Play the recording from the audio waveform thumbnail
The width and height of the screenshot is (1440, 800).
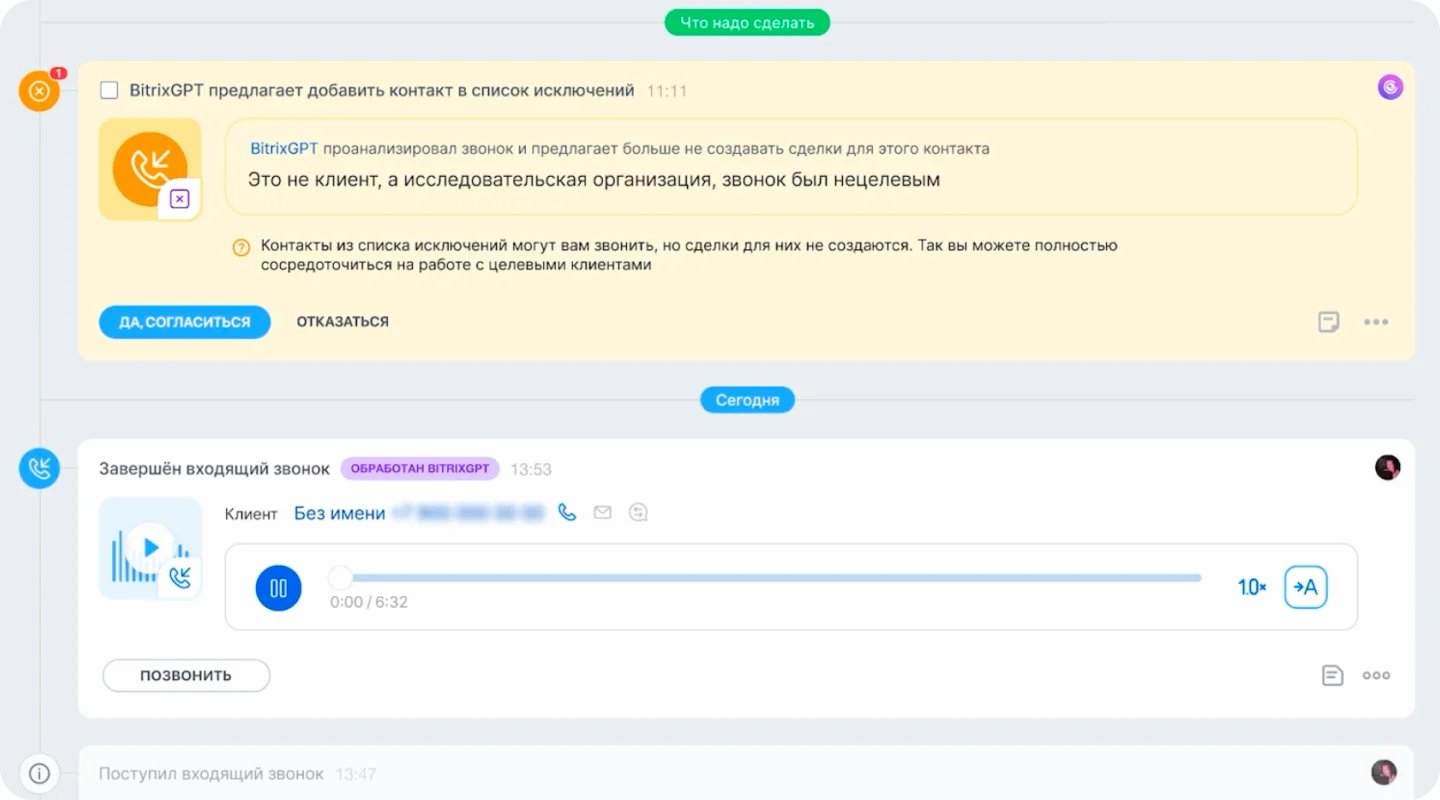(150, 548)
